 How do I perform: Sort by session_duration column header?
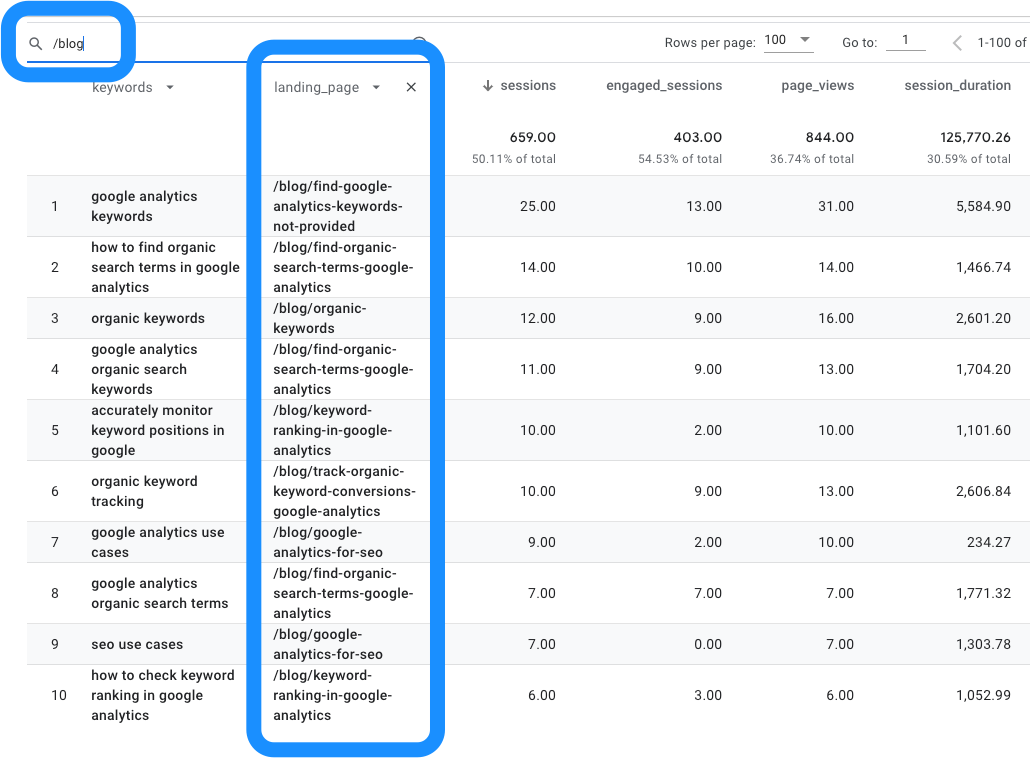coord(957,85)
